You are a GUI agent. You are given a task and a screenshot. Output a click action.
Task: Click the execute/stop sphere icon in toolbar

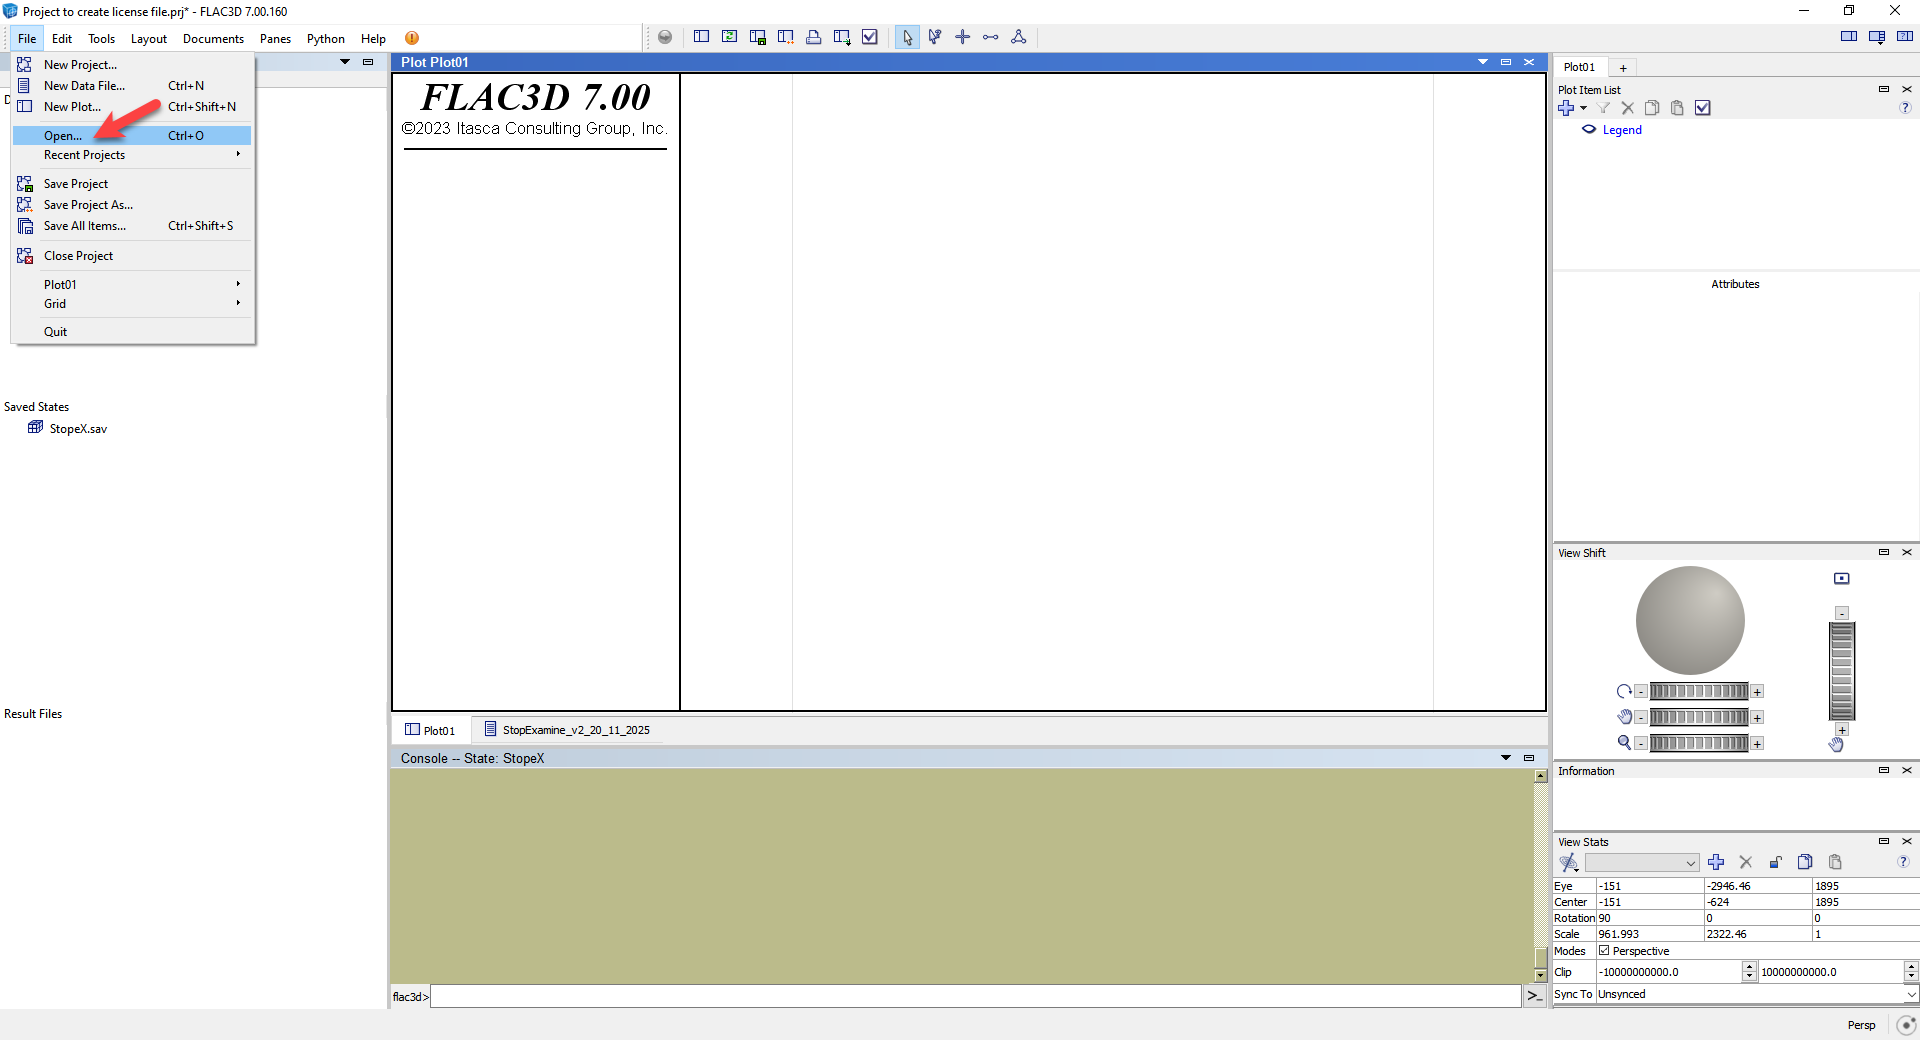(x=665, y=37)
